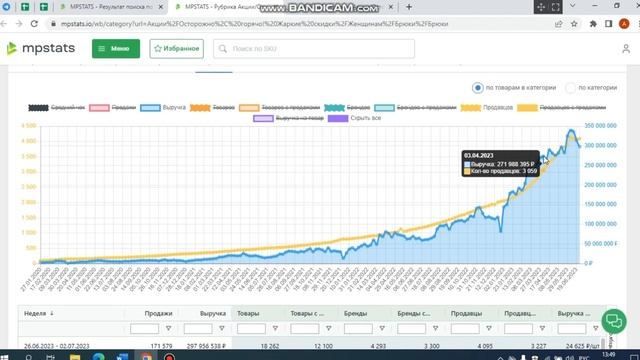This screenshot has height=360, width=640.
Task: Open Windows Start menu
Action: click(4, 357)
